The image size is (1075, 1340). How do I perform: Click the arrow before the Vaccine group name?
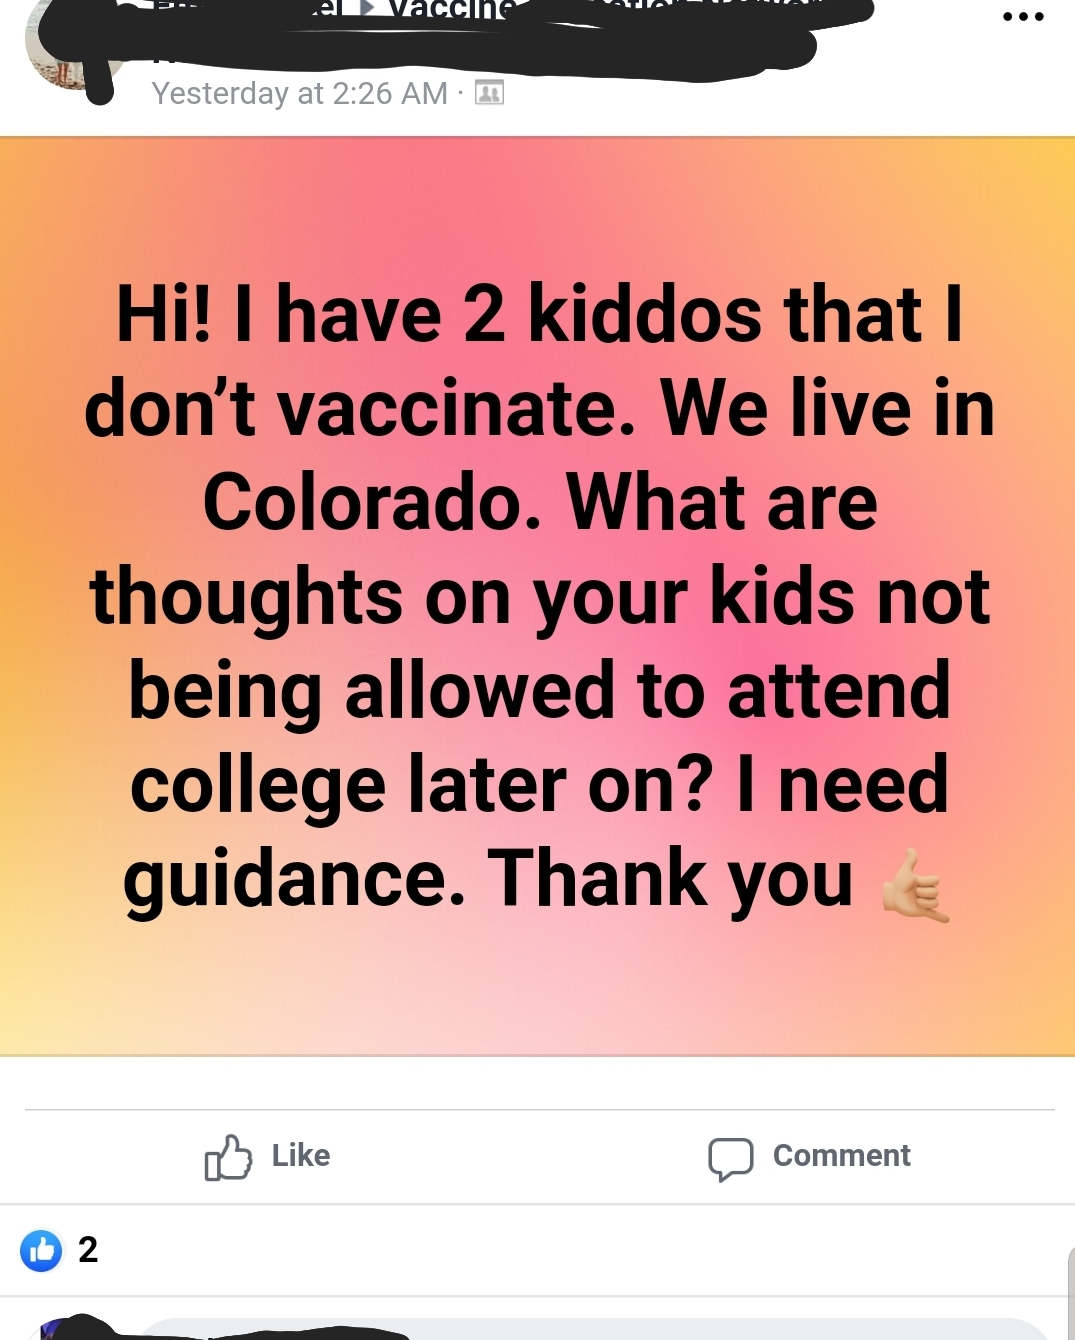(367, 8)
